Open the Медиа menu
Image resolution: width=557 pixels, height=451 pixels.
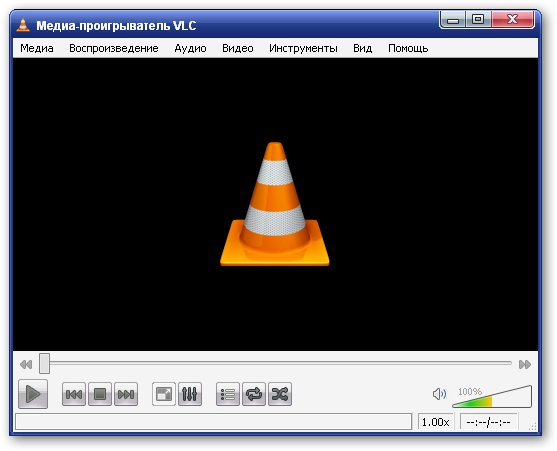(x=37, y=48)
